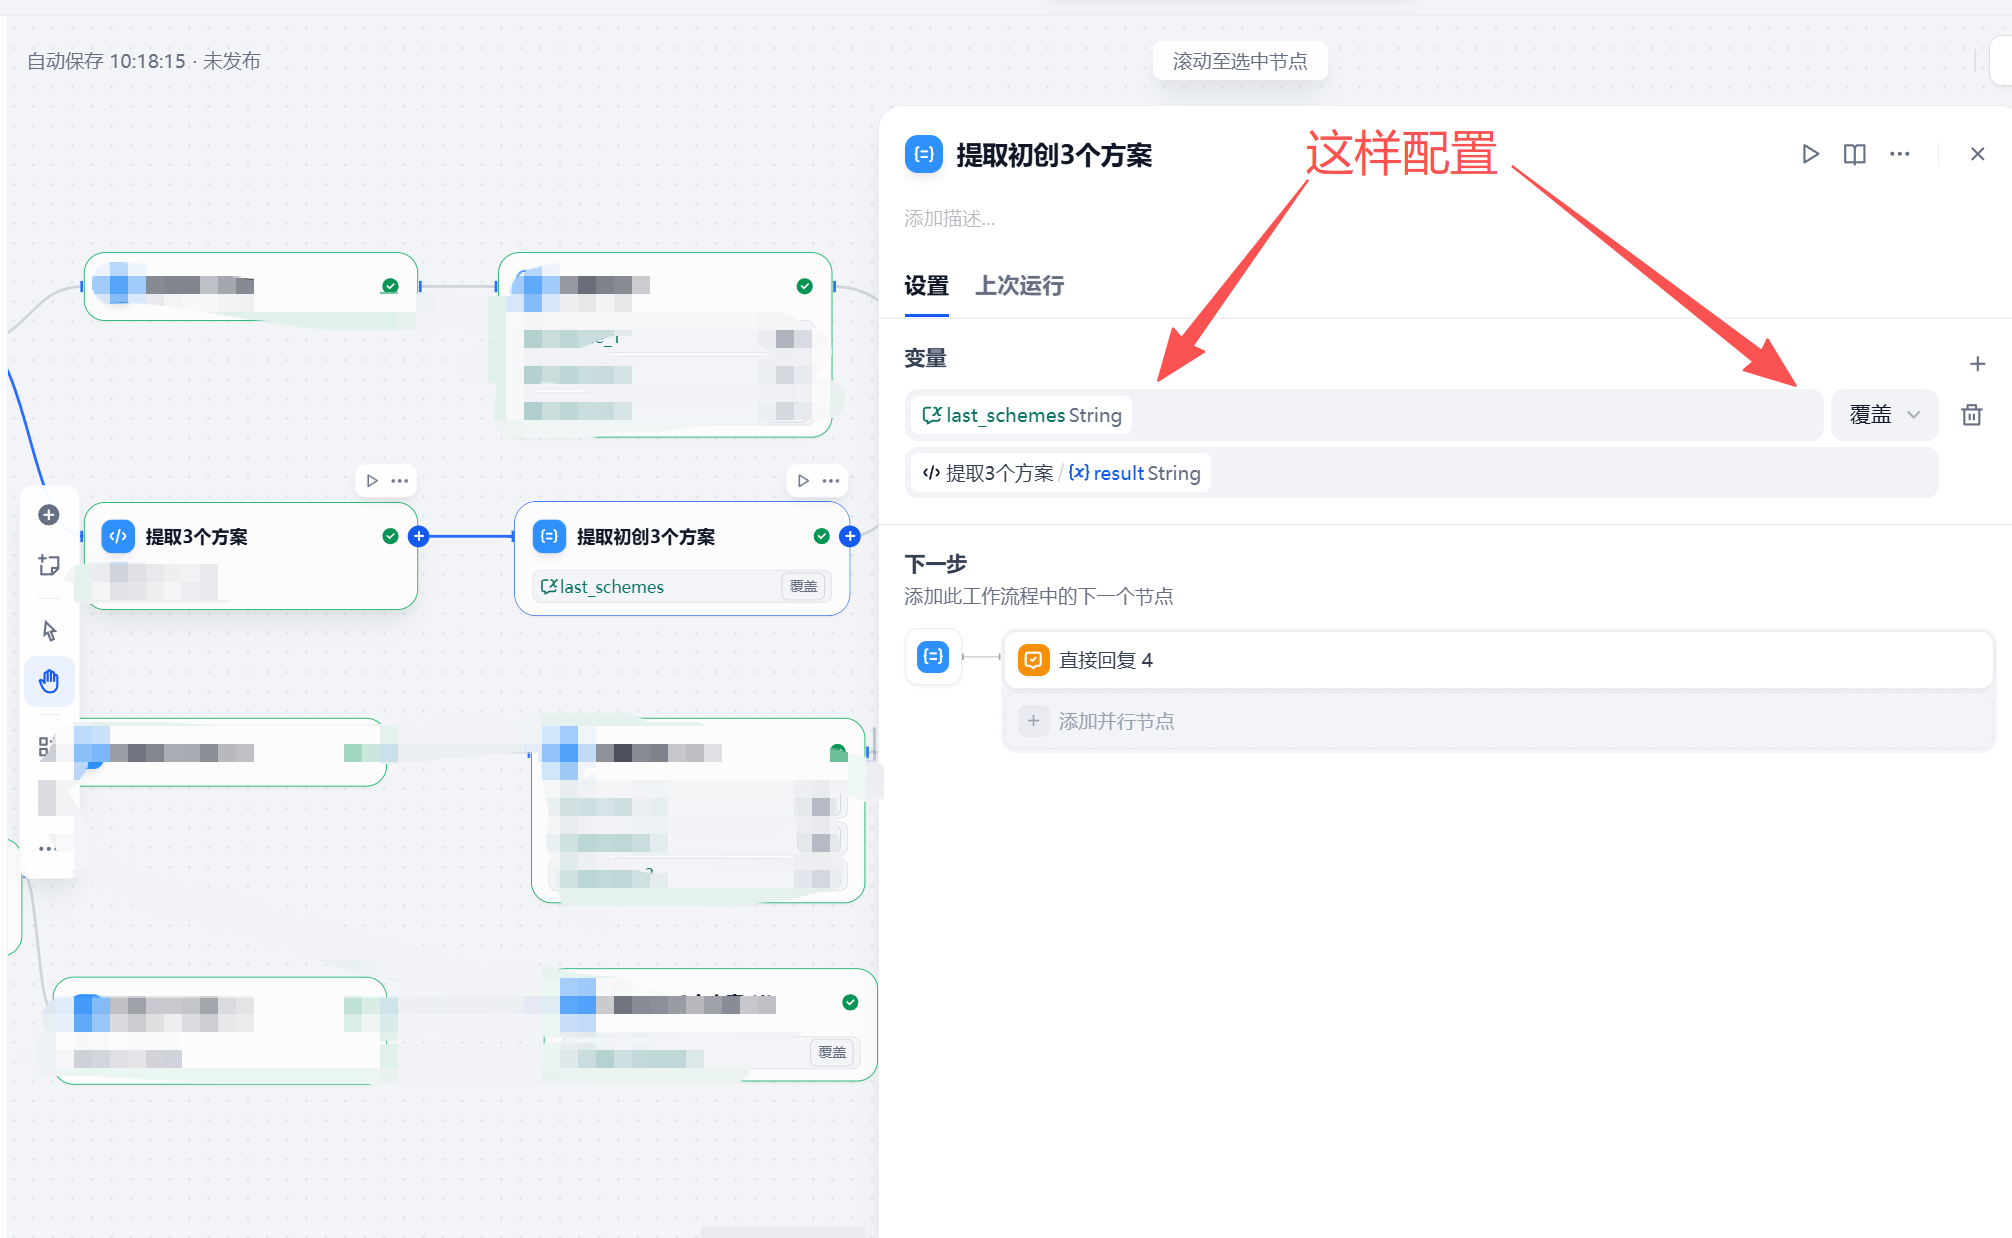Click the add annotation note icon
The width and height of the screenshot is (2012, 1238).
(x=48, y=565)
